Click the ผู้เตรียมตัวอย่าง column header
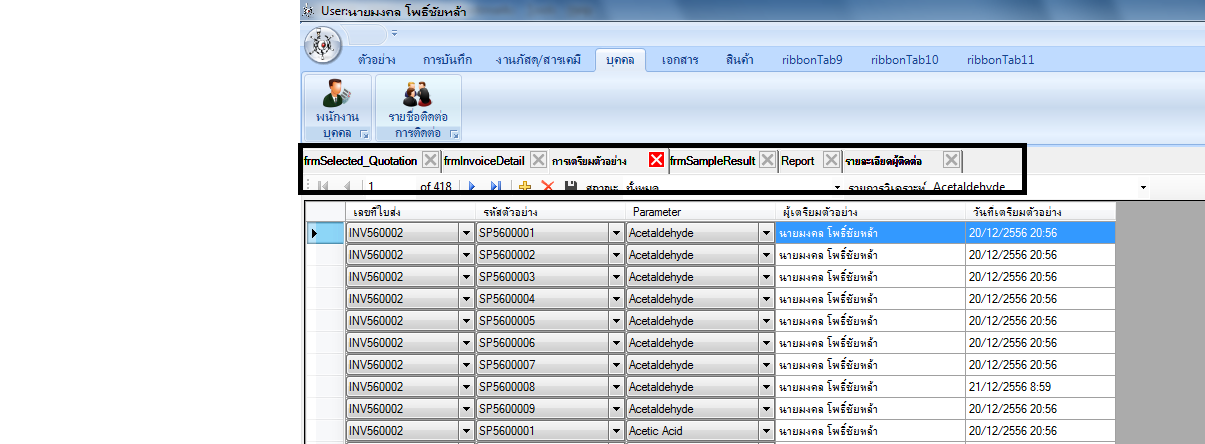Screen dimensions: 1205x444 tap(870, 212)
